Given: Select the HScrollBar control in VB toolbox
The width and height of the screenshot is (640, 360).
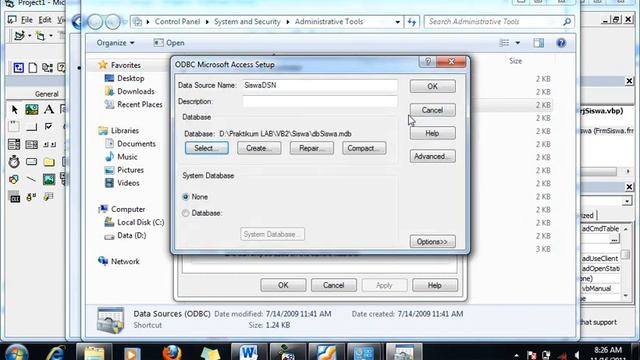Looking at the screenshot, I should click(x=49, y=144).
